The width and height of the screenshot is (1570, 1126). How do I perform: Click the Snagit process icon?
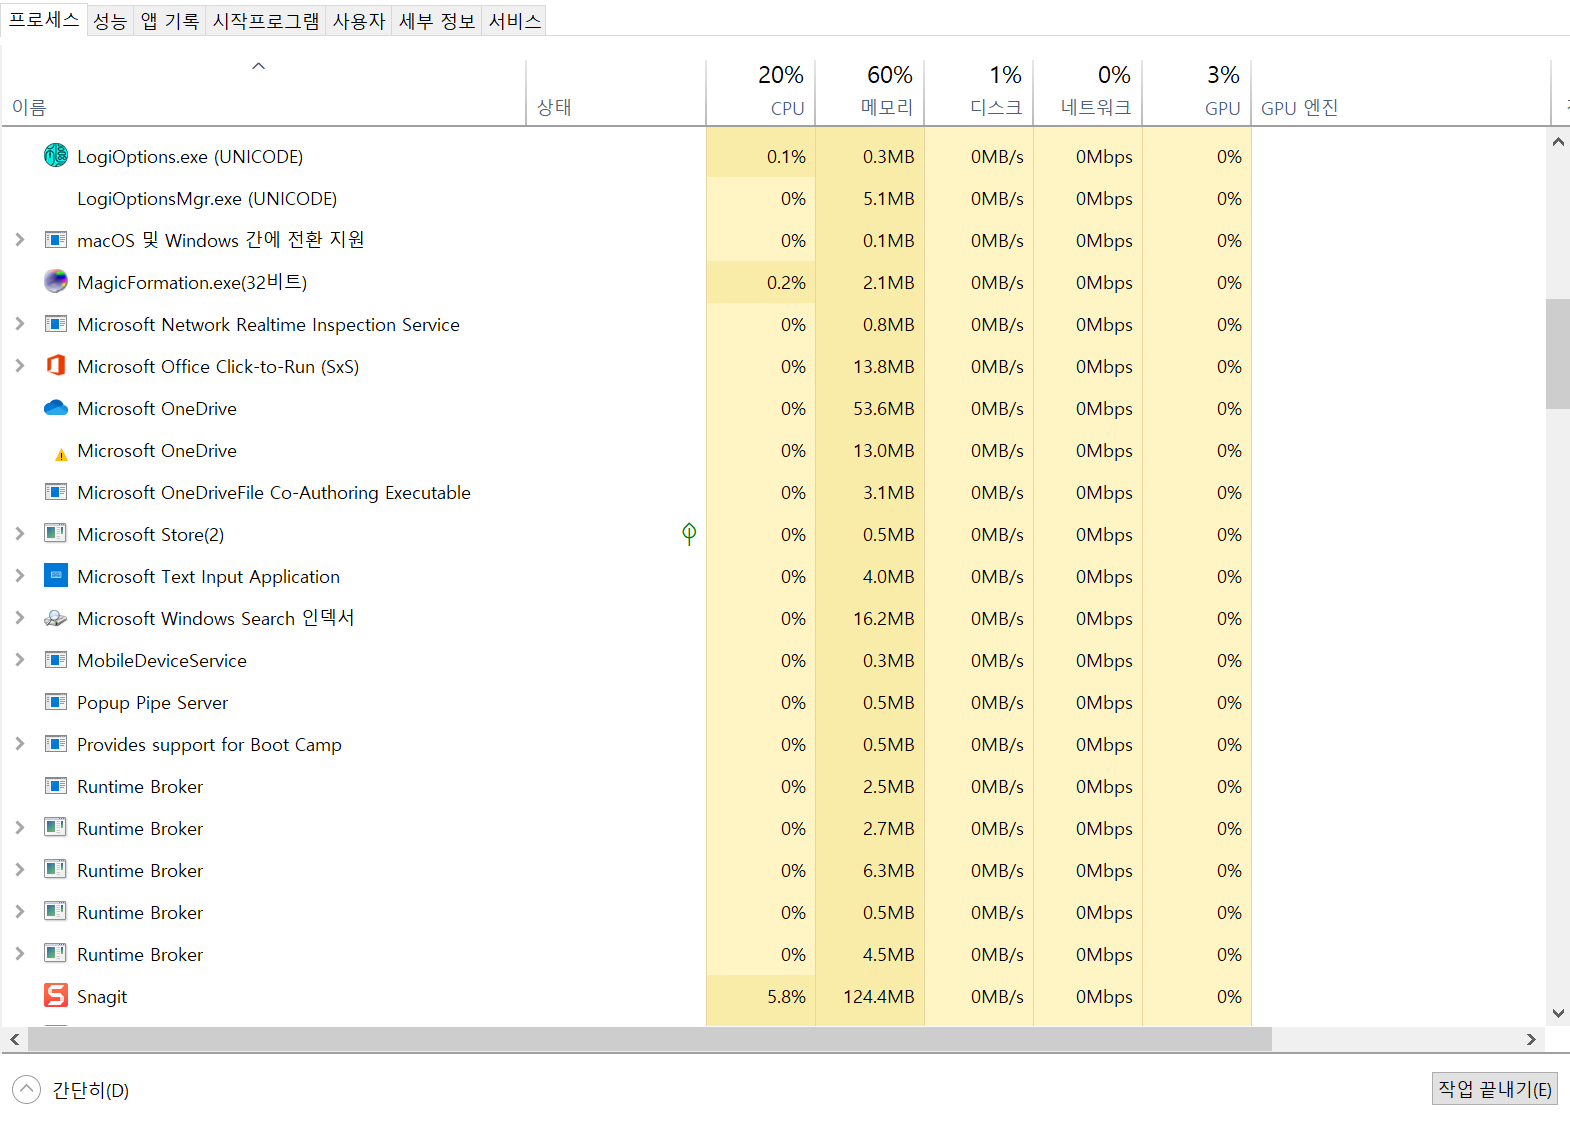[x=56, y=996]
